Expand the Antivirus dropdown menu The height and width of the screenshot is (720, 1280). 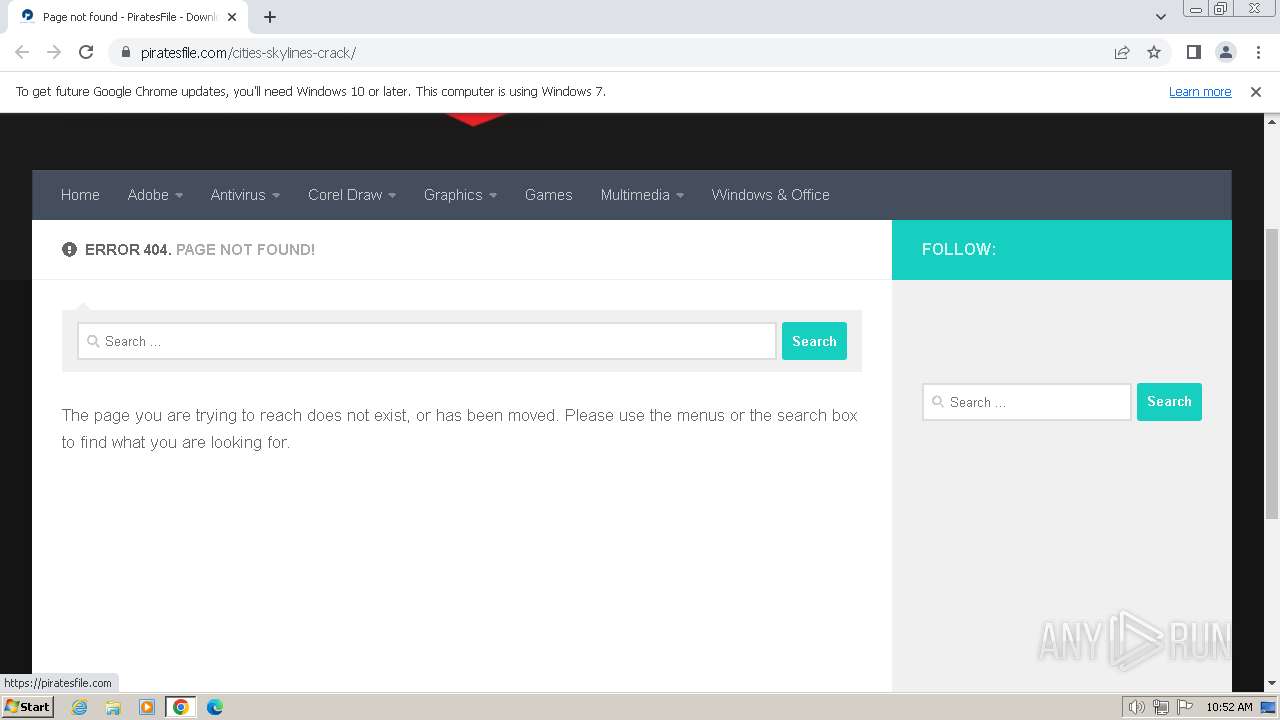pos(245,195)
